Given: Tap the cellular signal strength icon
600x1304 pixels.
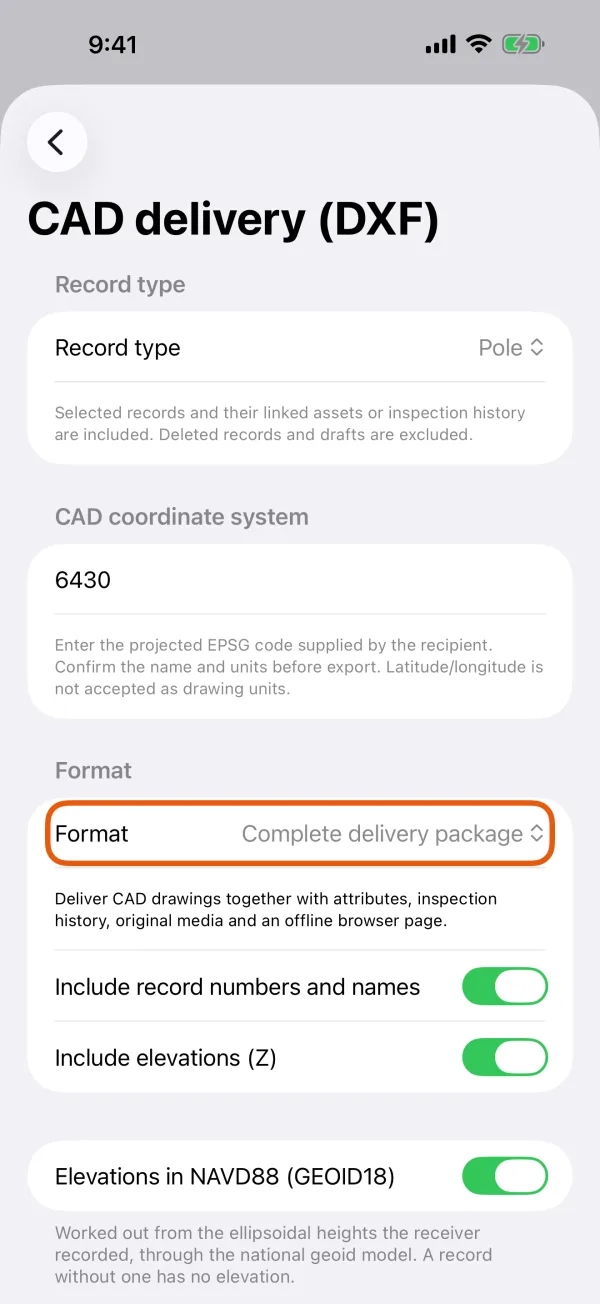Looking at the screenshot, I should click(440, 45).
